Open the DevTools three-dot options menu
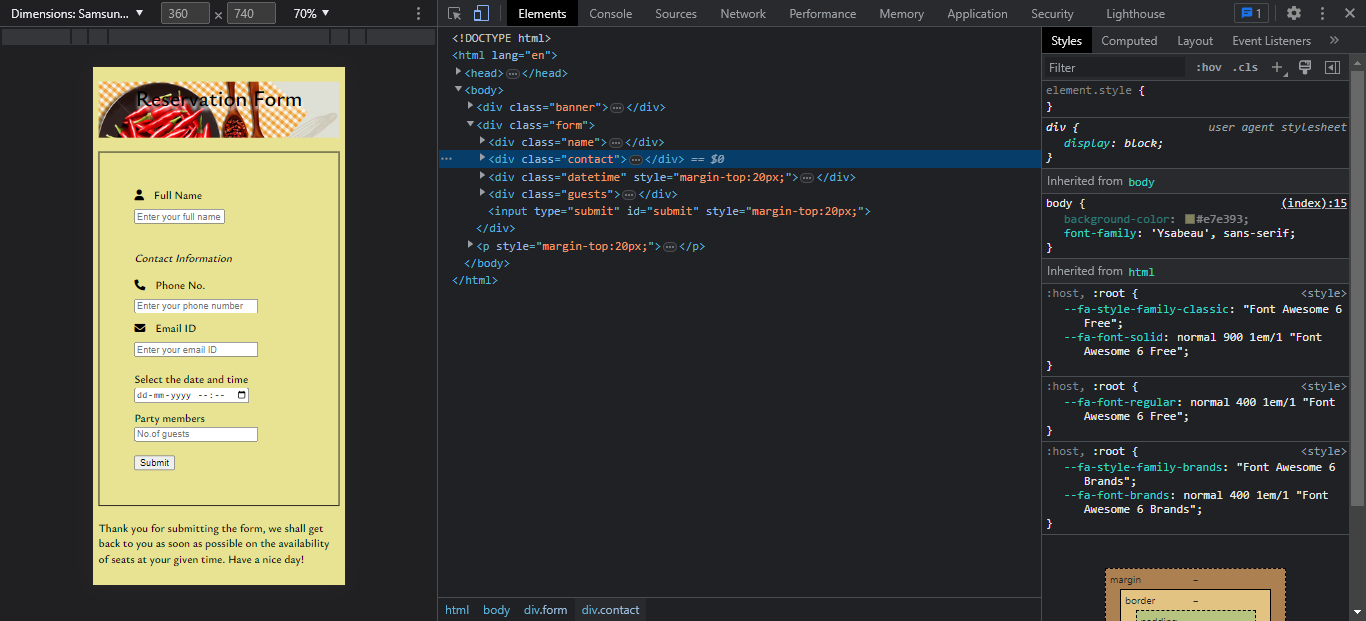The width and height of the screenshot is (1366, 621). [1322, 13]
